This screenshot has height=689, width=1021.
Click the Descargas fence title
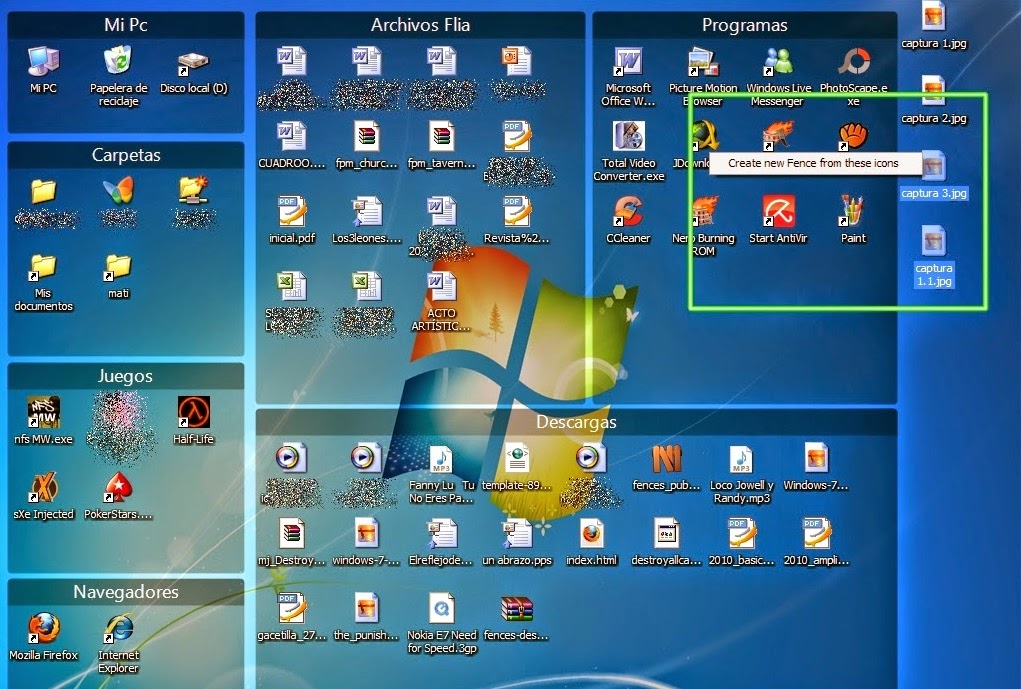pos(576,422)
